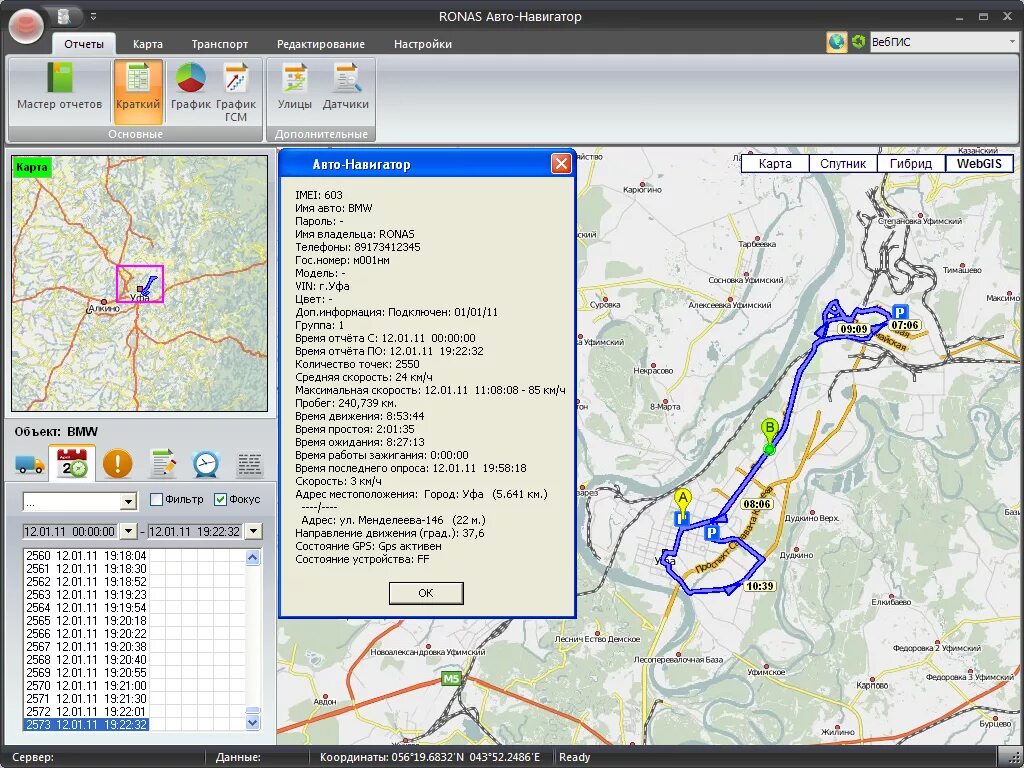Click OK in the Авто-Навигатор dialog
The image size is (1024, 768).
426,593
